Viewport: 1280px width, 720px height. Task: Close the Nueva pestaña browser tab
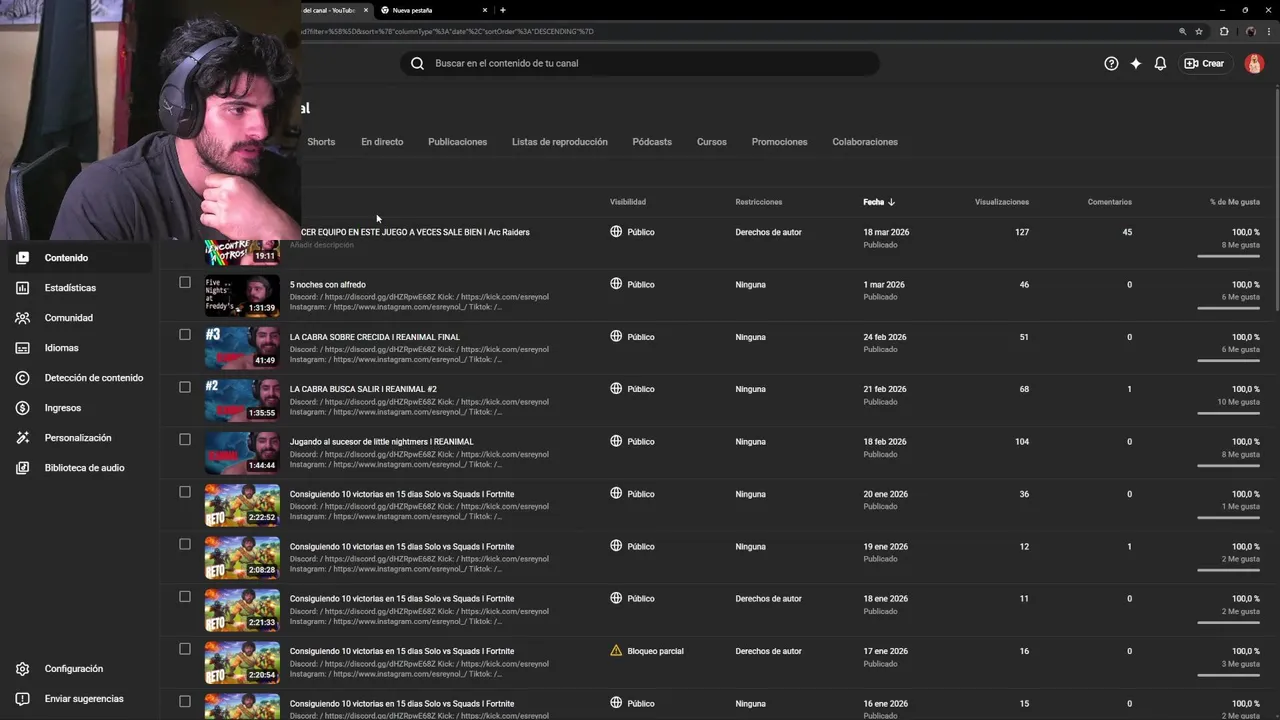(x=485, y=10)
